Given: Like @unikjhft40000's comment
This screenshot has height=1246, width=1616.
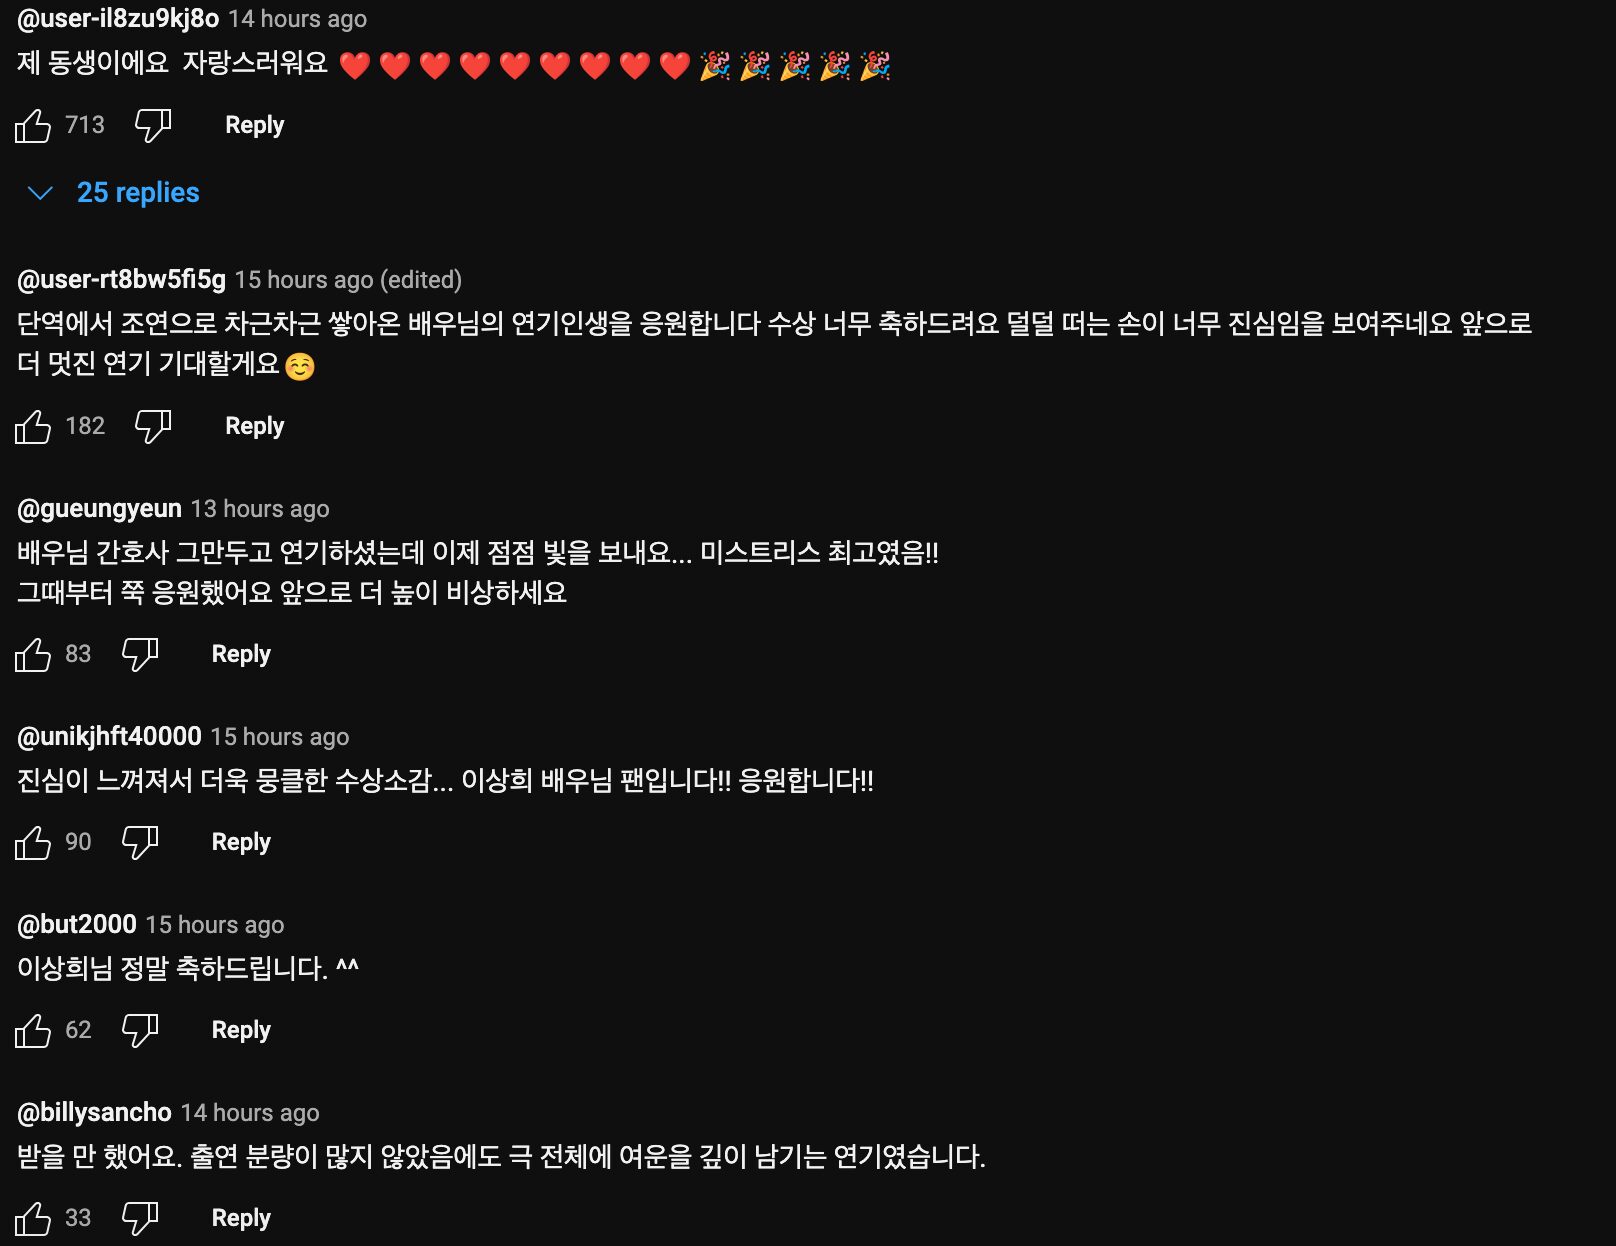Looking at the screenshot, I should (33, 843).
